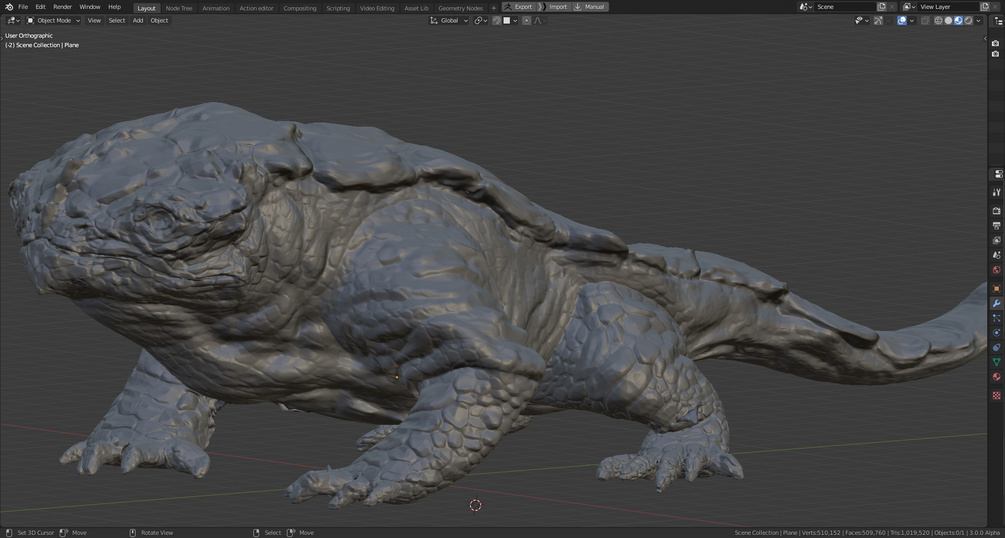This screenshot has width=1005, height=538.
Task: Open the Physics properties tab
Action: 996,332
